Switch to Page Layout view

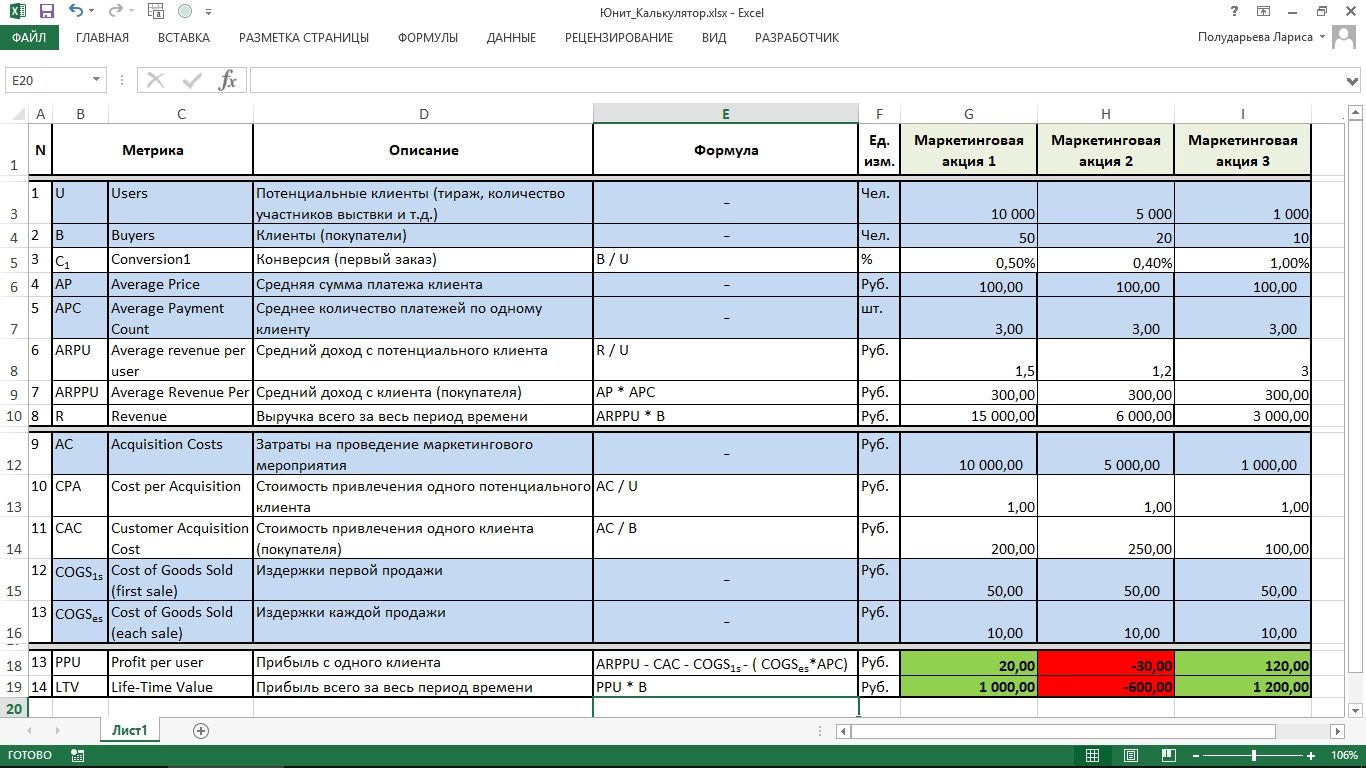pyautogui.click(x=1129, y=756)
